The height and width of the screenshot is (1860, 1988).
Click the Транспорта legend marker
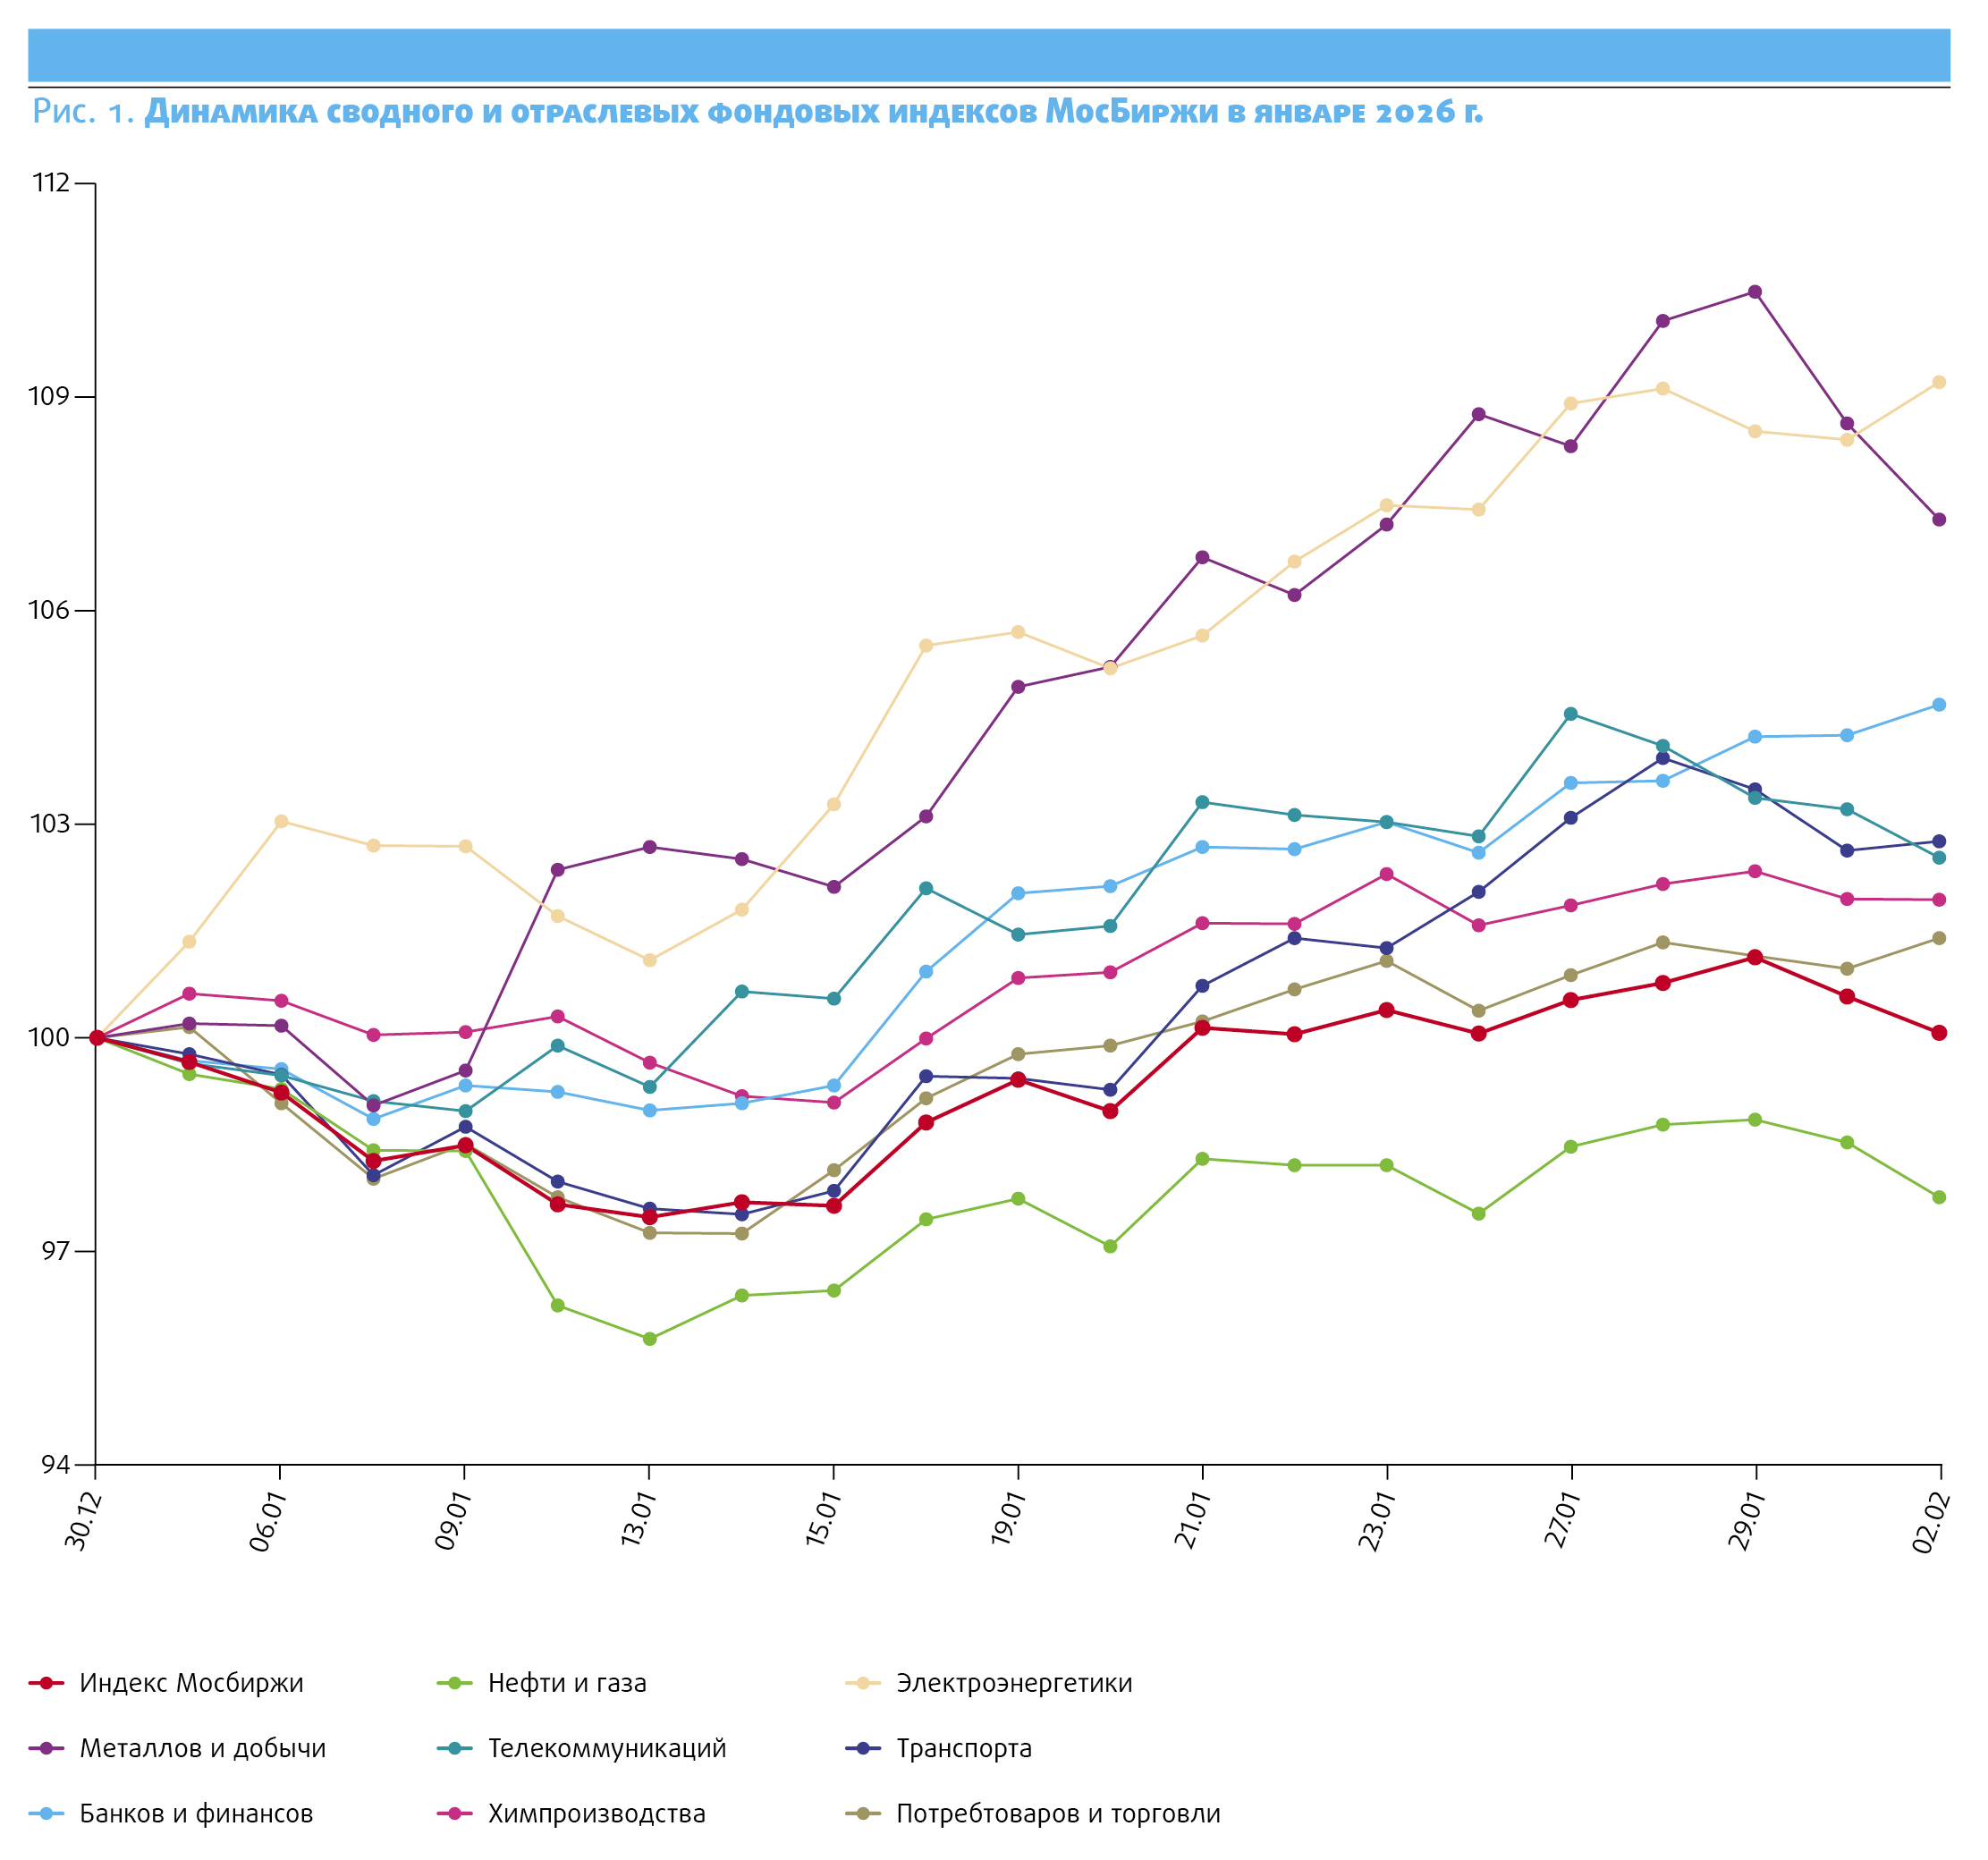click(x=863, y=1748)
